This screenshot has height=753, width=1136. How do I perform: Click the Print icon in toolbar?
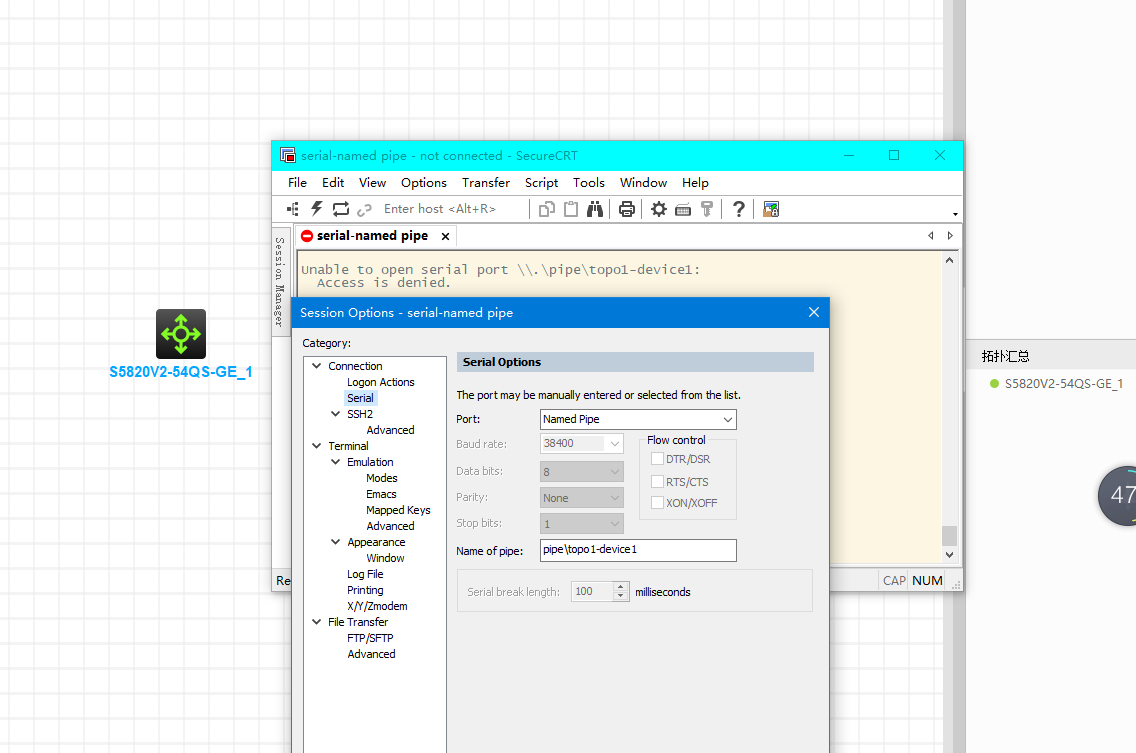[x=627, y=209]
